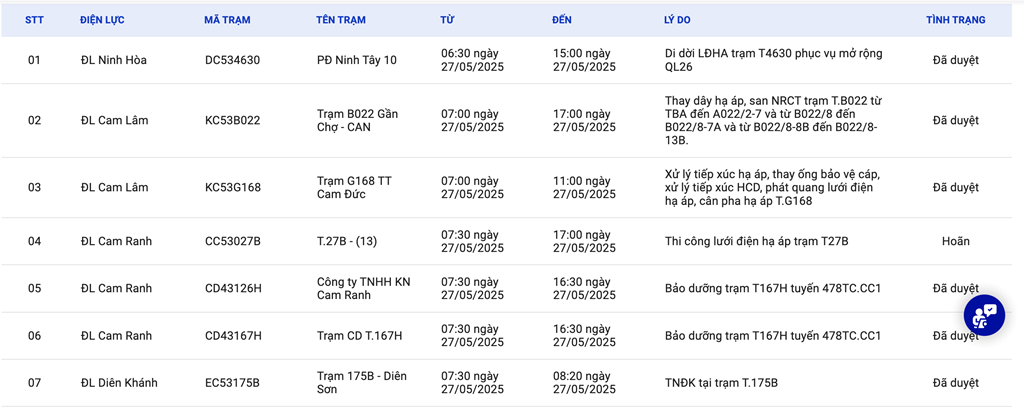Click the MÃ TRẠM column header
1024x409 pixels.
(227, 20)
